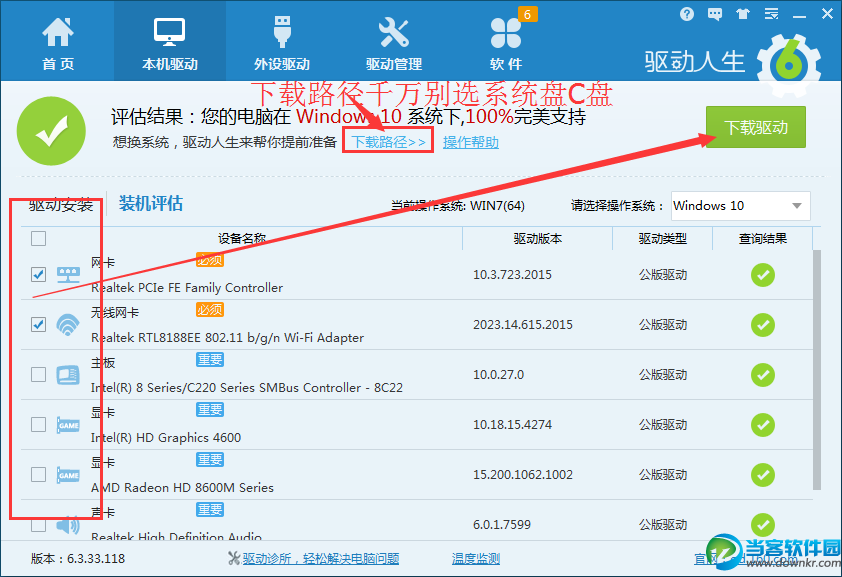This screenshot has width=842, height=577.
Task: Check the AMD Radeon HD 8600M checkbox
Action: point(38,474)
